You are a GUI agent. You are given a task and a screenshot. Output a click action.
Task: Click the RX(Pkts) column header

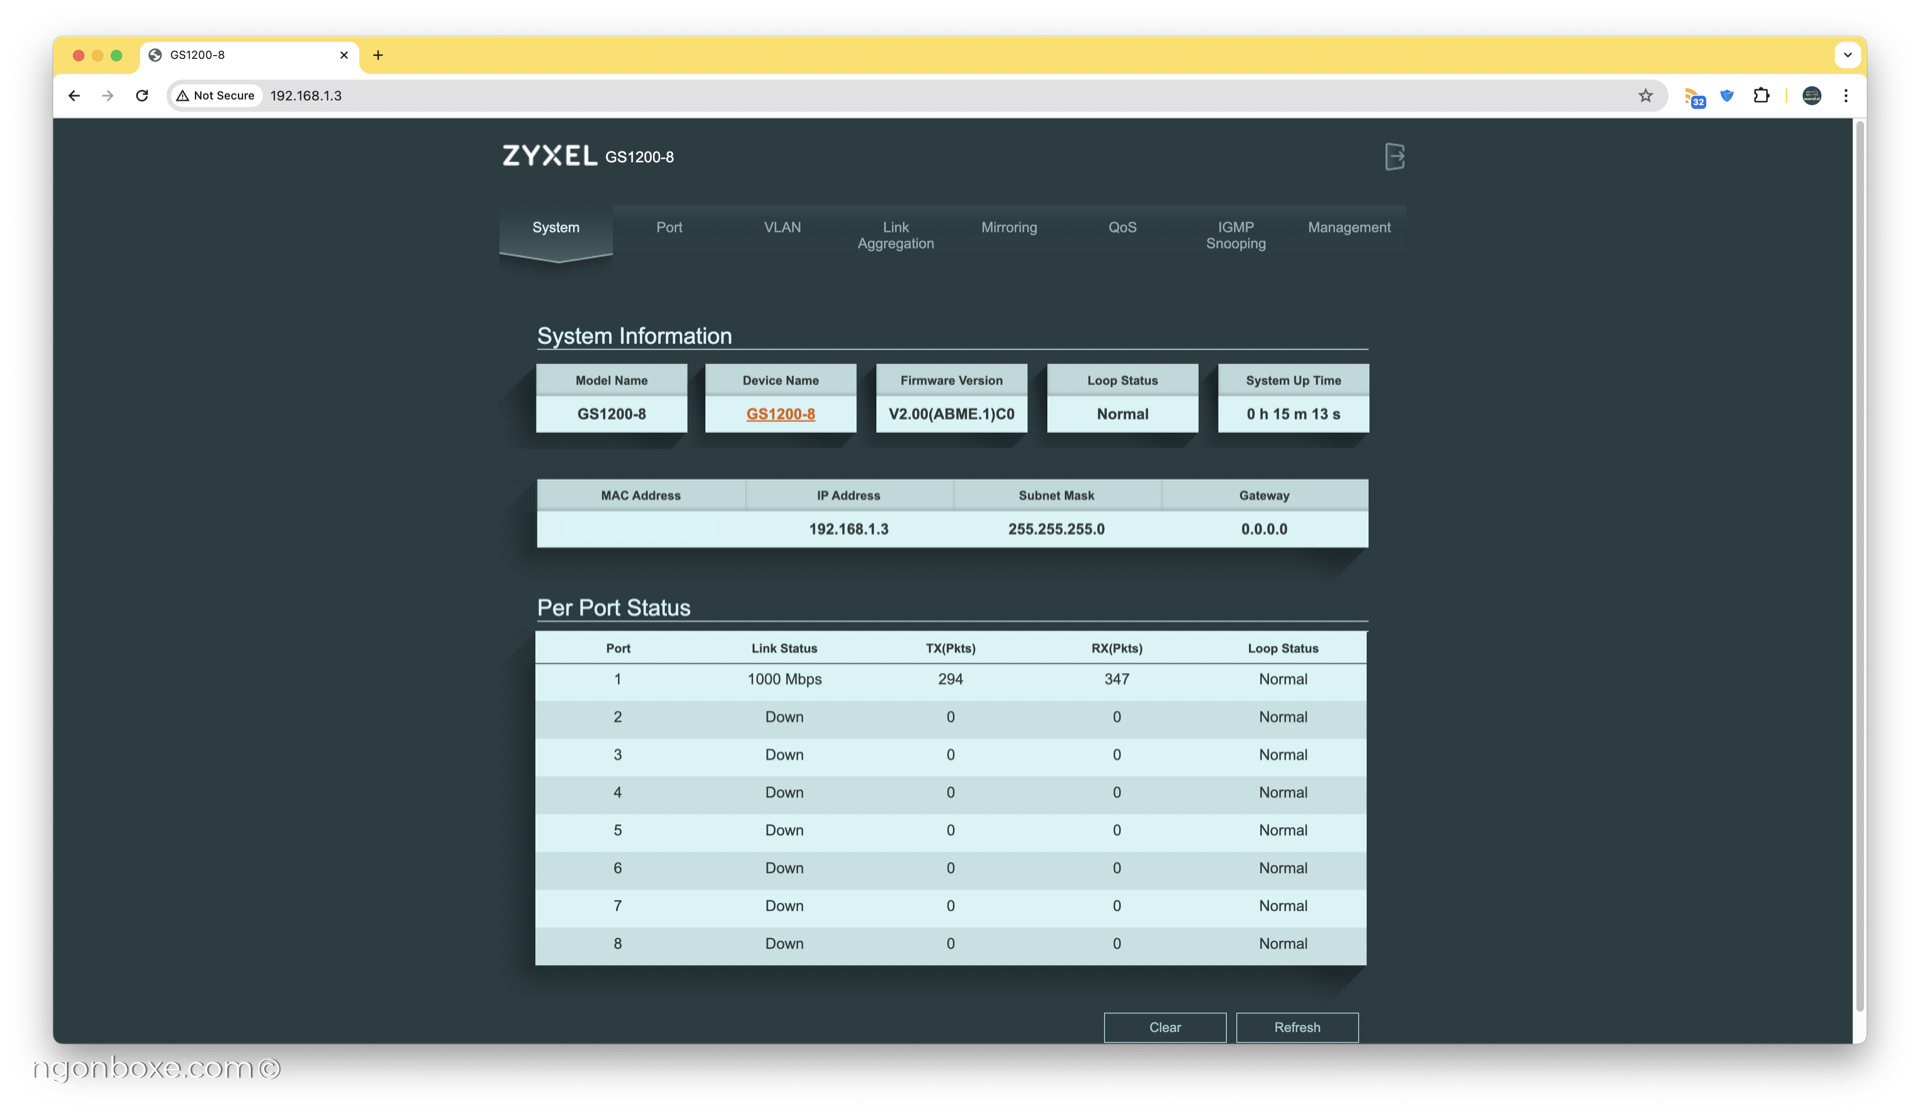[x=1116, y=648]
